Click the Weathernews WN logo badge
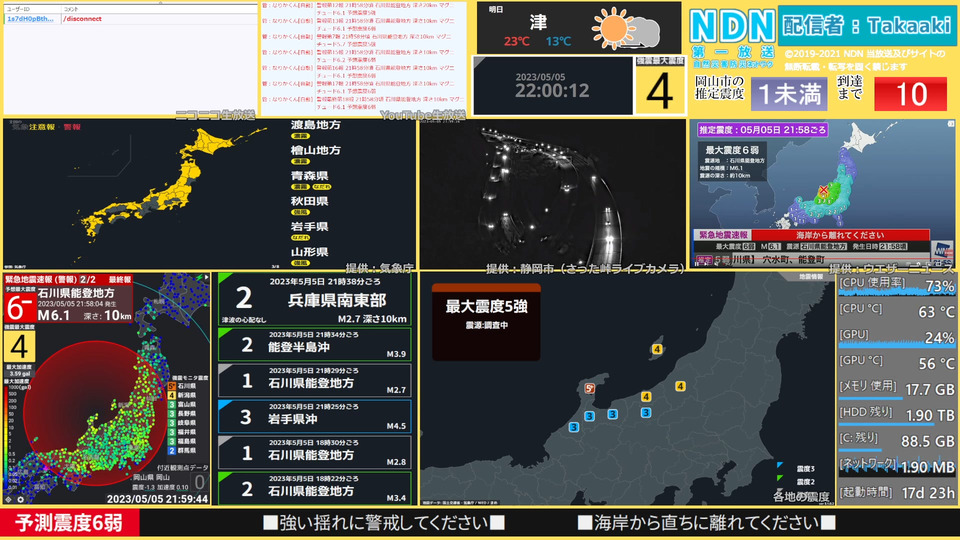960x540 pixels. [x=942, y=251]
